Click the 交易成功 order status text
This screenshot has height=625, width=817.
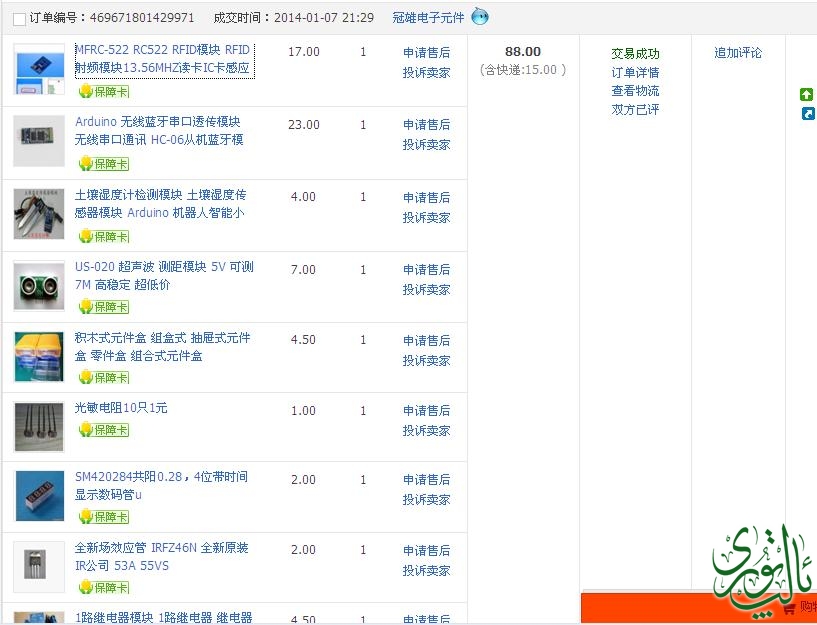click(635, 53)
